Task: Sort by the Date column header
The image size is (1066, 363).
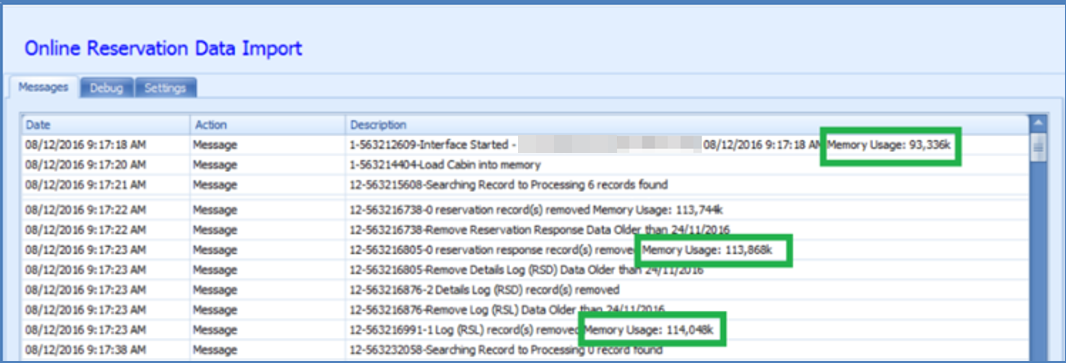Action: coord(105,125)
